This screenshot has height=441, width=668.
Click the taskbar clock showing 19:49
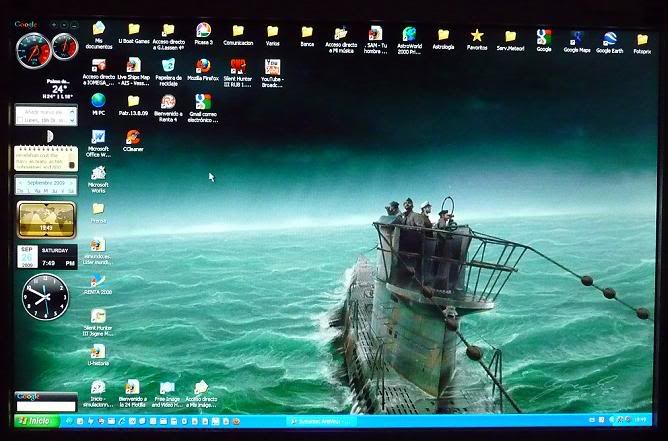pos(639,420)
